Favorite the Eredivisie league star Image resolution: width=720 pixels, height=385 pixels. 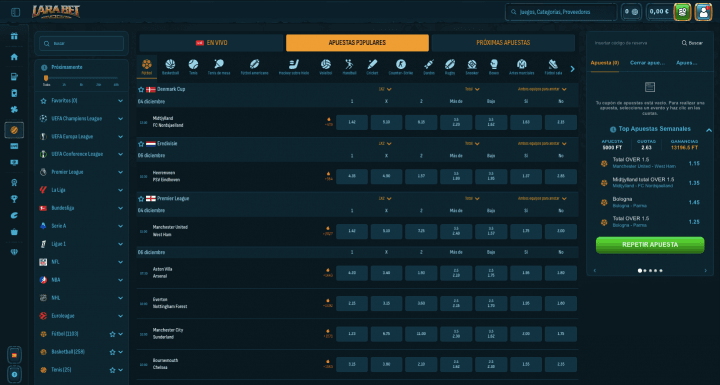coord(141,144)
